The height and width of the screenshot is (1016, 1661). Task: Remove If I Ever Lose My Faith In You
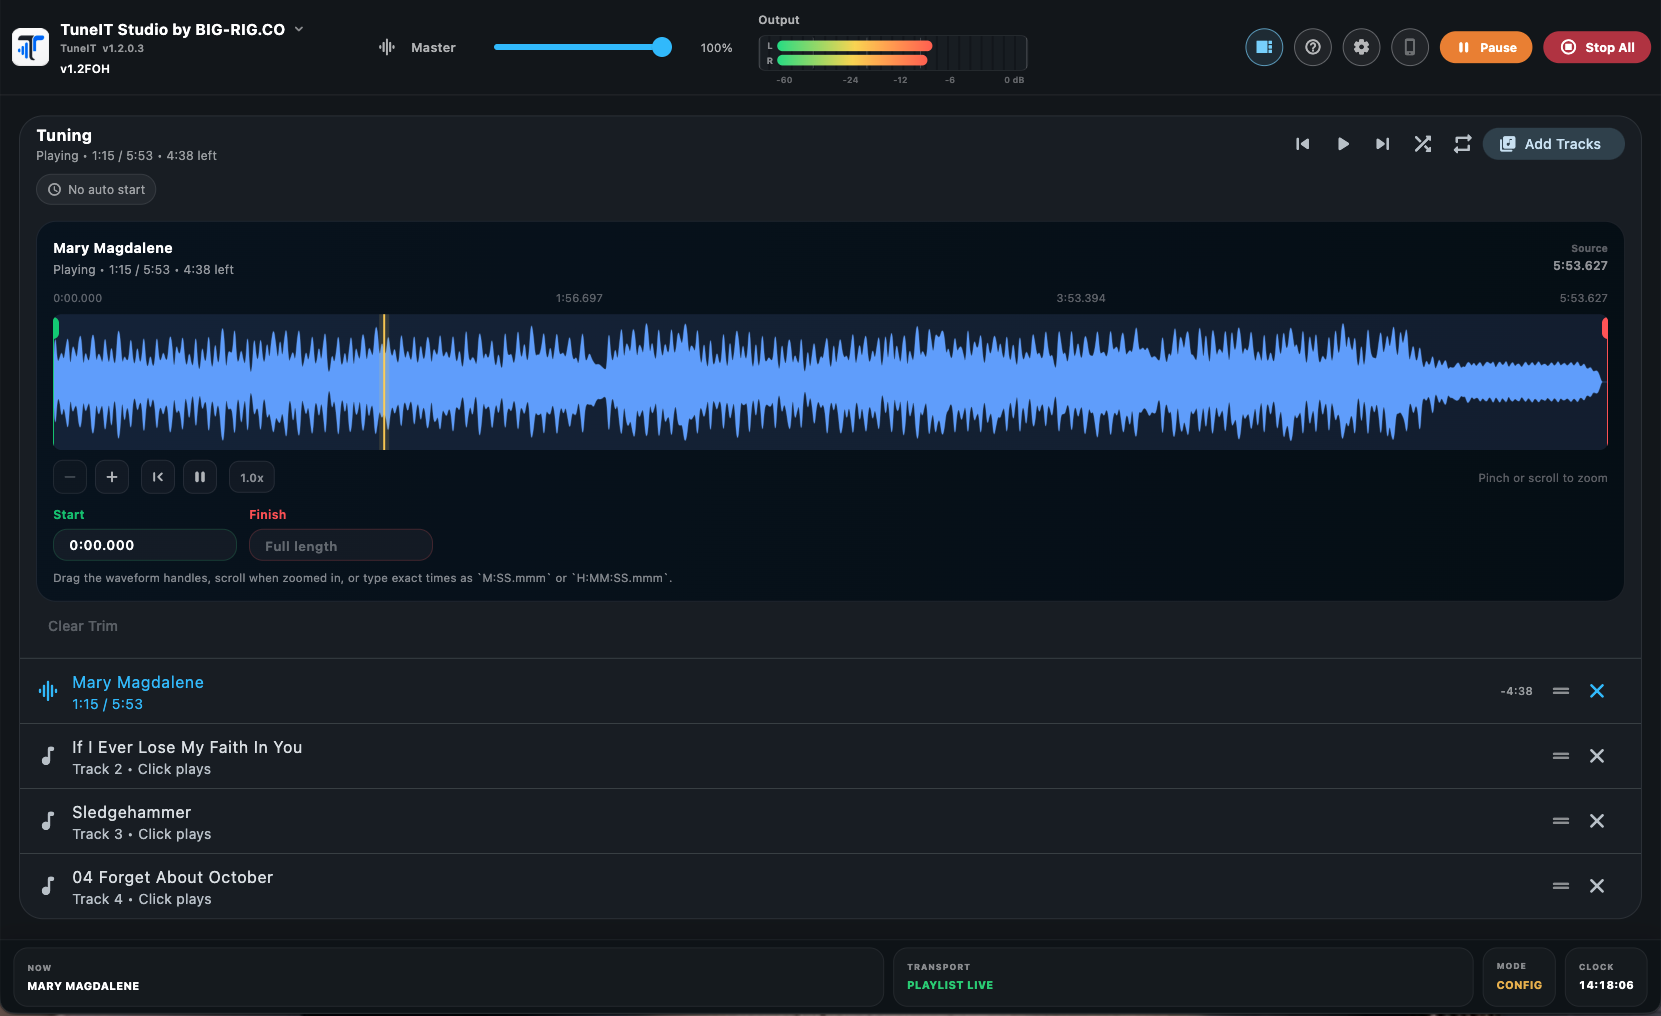(x=1597, y=756)
